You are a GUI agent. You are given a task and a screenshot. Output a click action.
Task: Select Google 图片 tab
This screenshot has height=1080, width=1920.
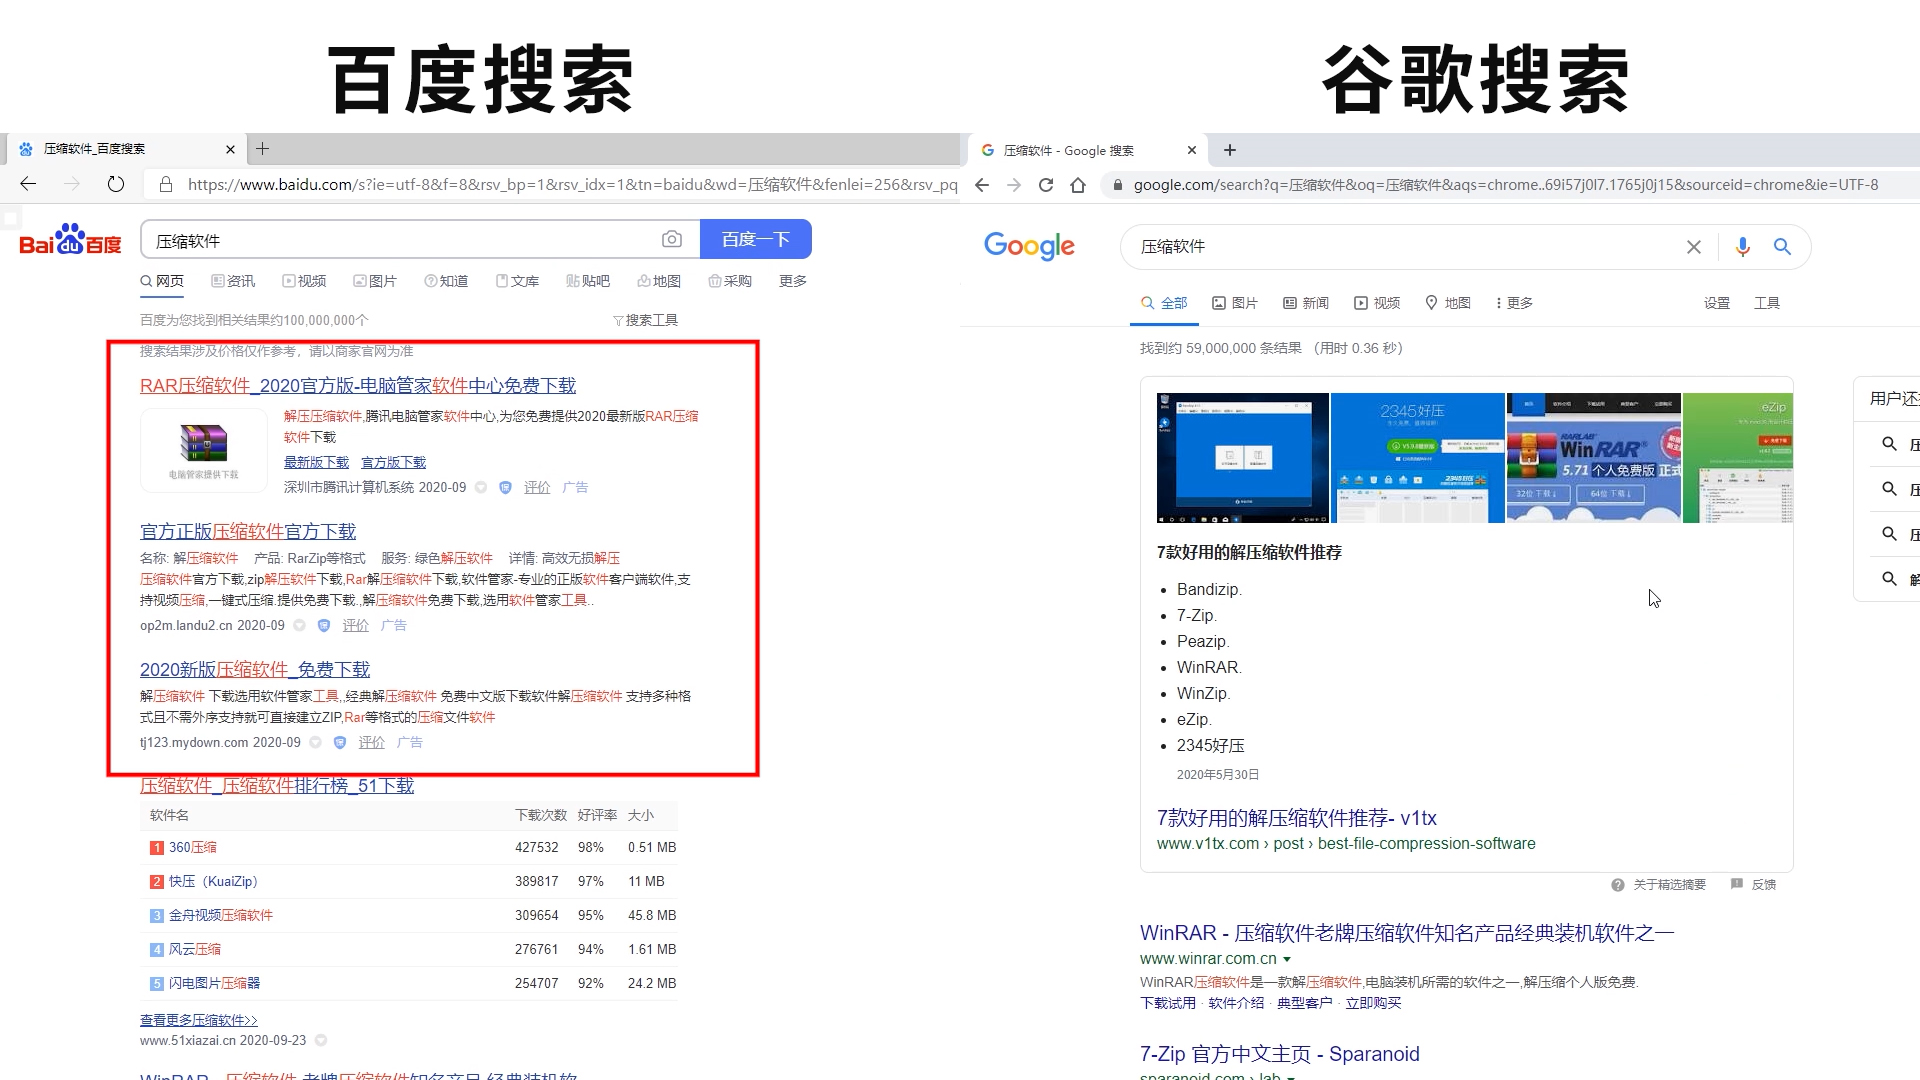[1235, 303]
